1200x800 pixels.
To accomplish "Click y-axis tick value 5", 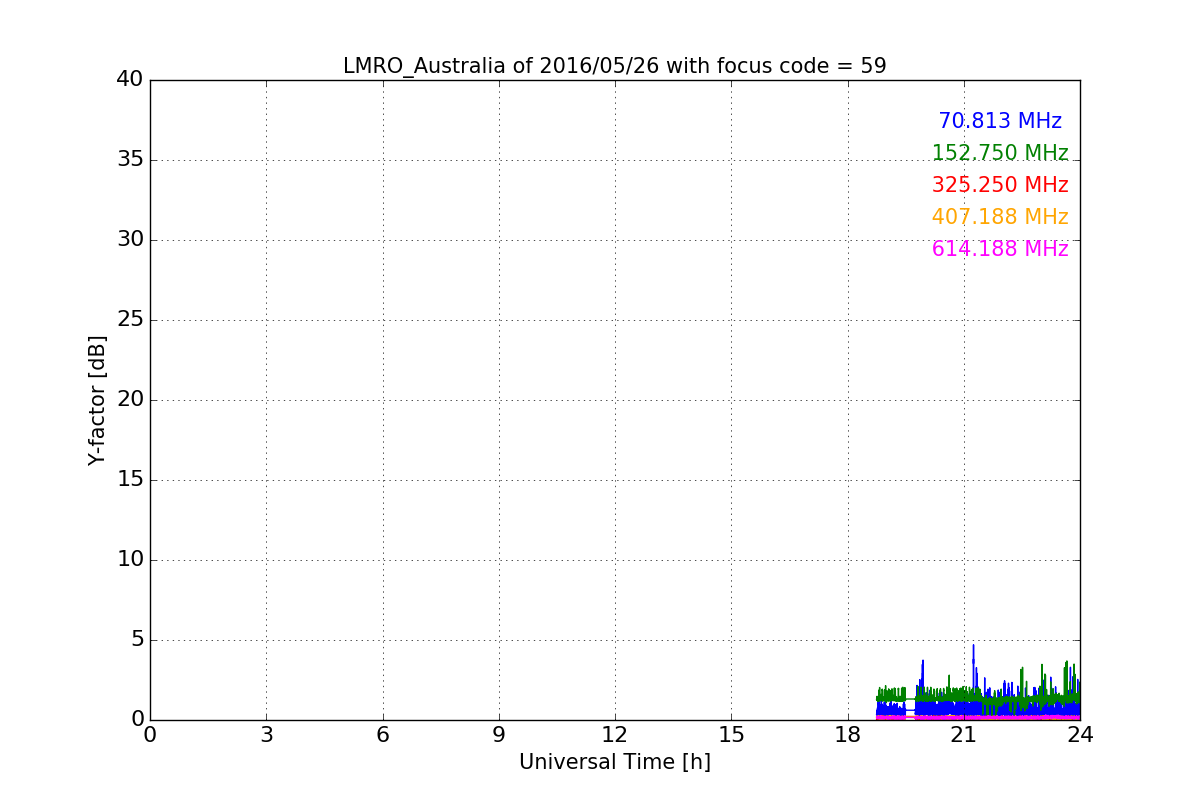I will coord(137,640).
